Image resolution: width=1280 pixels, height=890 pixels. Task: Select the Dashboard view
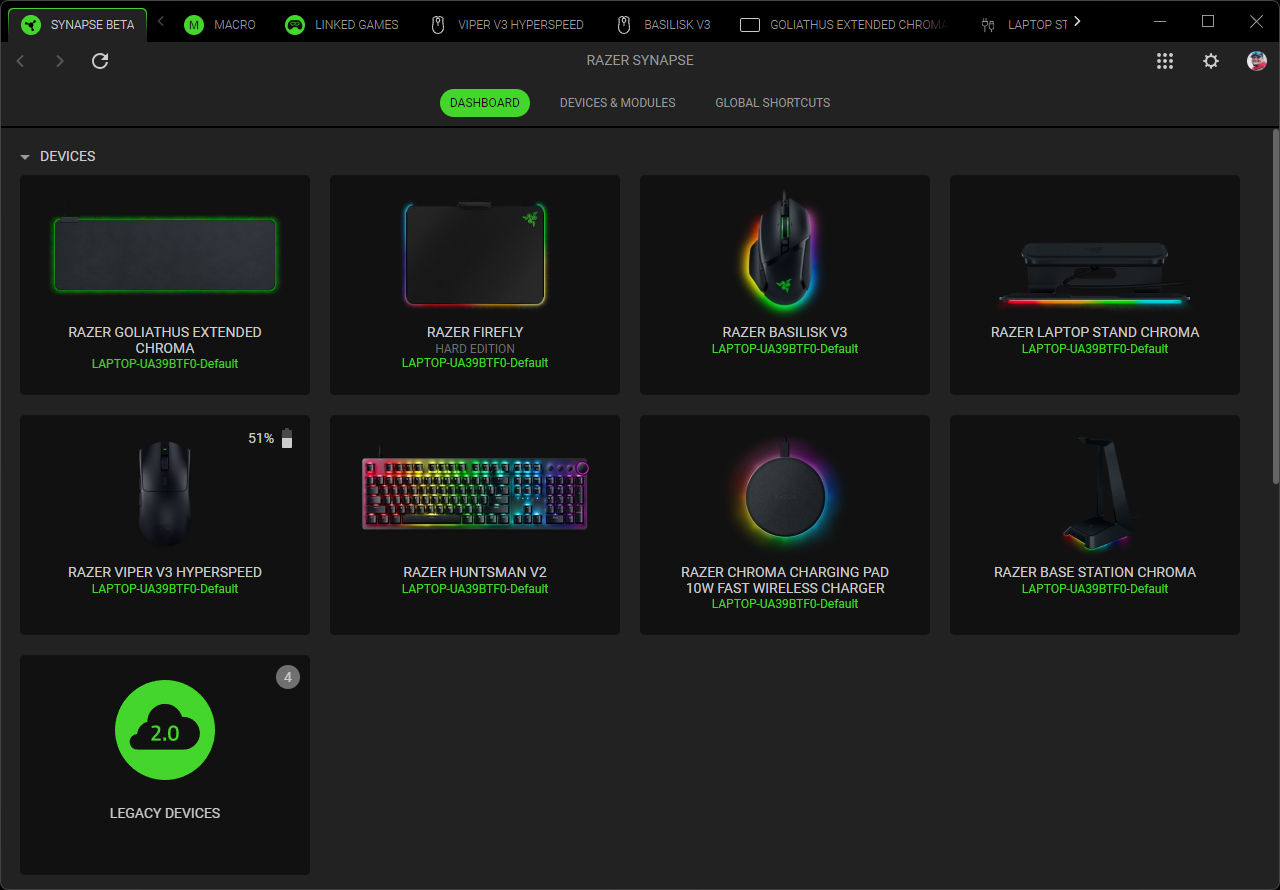coord(485,103)
